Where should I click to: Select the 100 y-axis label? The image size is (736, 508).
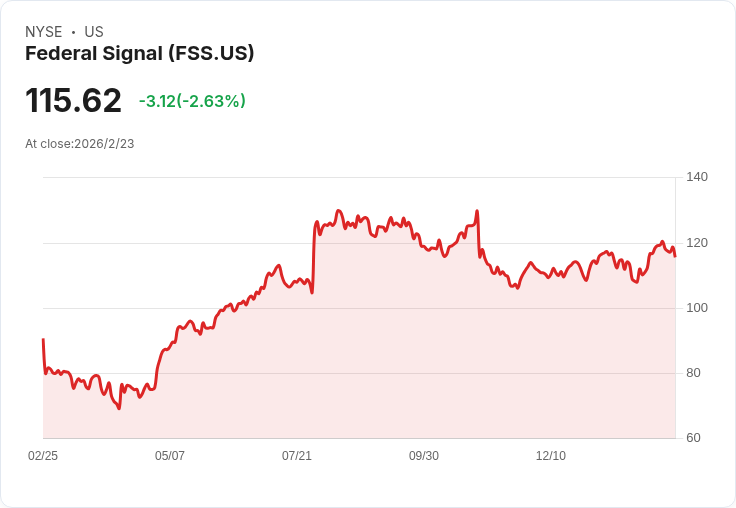tap(697, 308)
